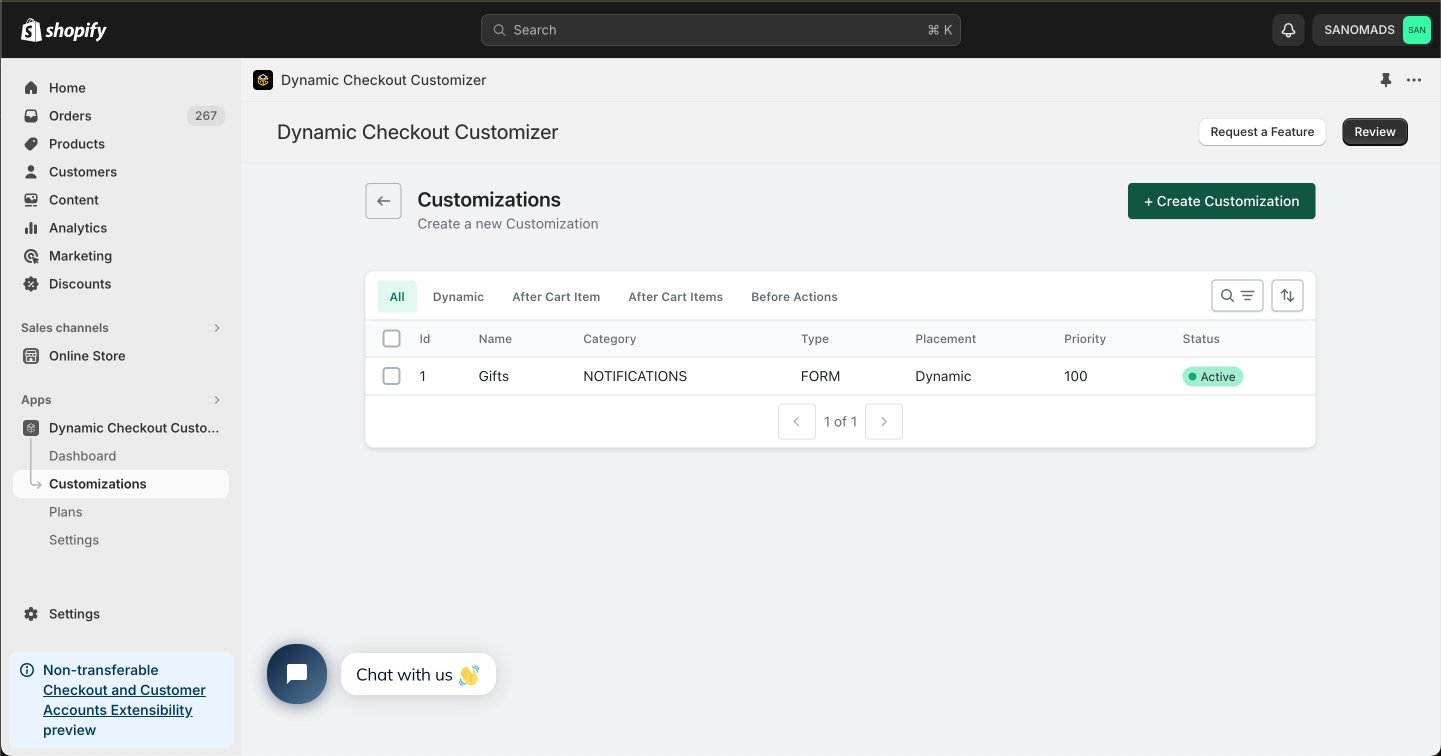Click the Category column header

tap(610, 339)
